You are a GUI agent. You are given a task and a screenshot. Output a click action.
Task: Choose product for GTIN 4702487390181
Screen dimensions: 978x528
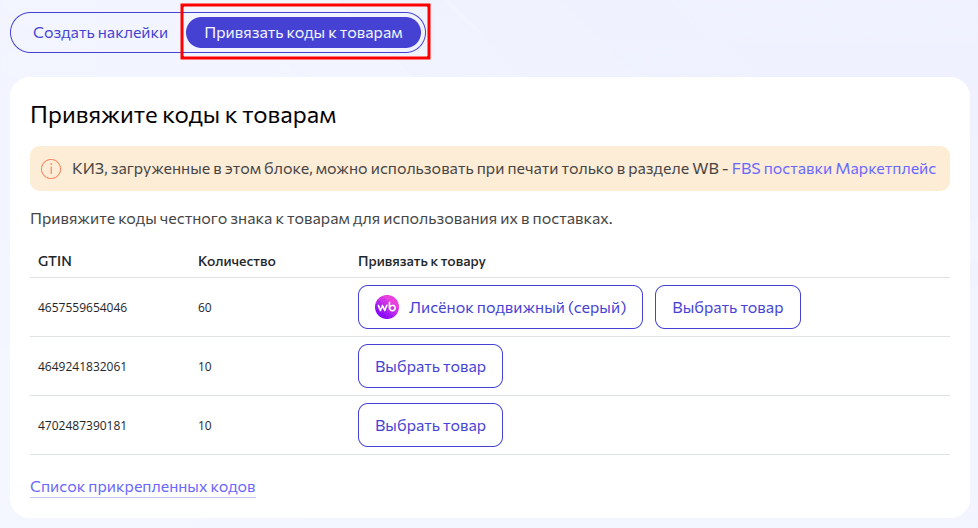(x=430, y=426)
